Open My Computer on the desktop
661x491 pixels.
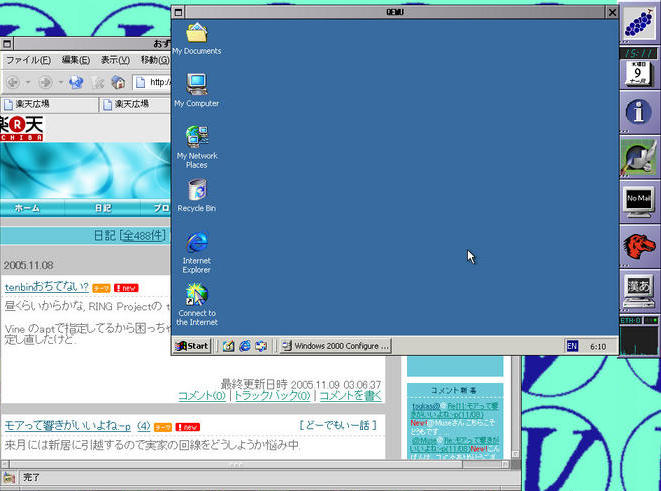coord(196,86)
